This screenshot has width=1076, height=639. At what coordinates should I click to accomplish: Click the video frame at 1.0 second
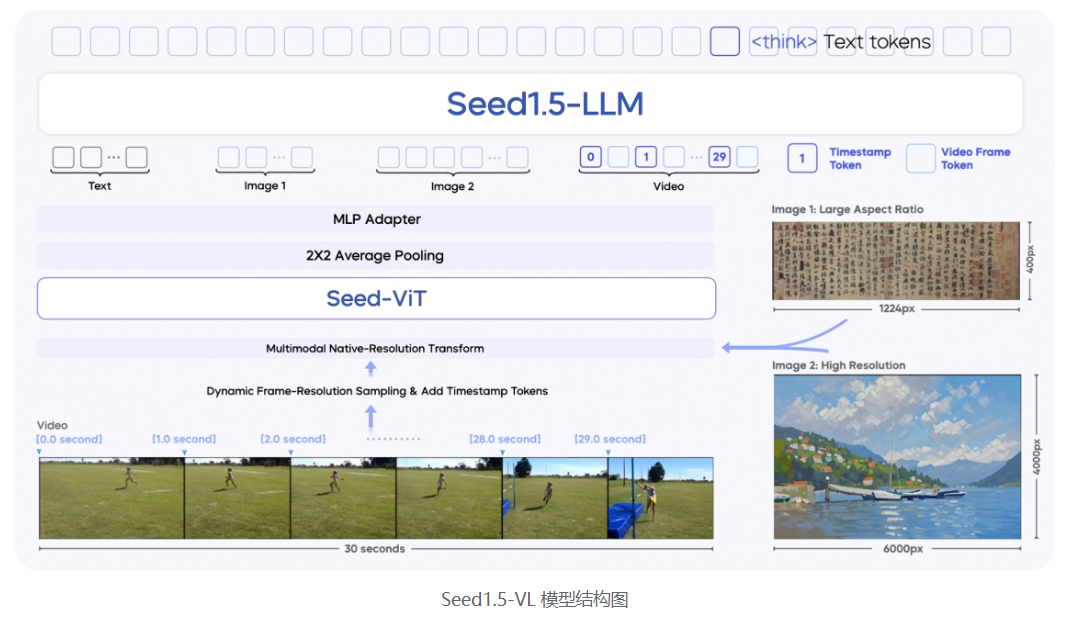point(237,498)
